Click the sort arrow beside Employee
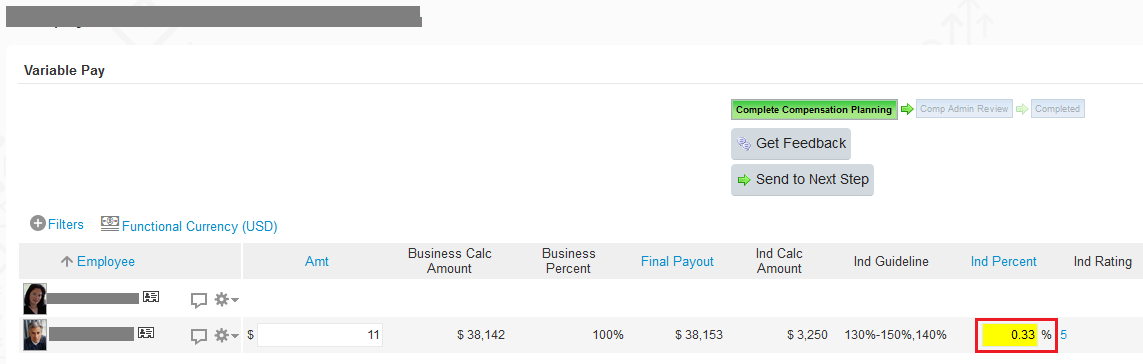Viewport: 1143px width, 364px height. tap(66, 262)
